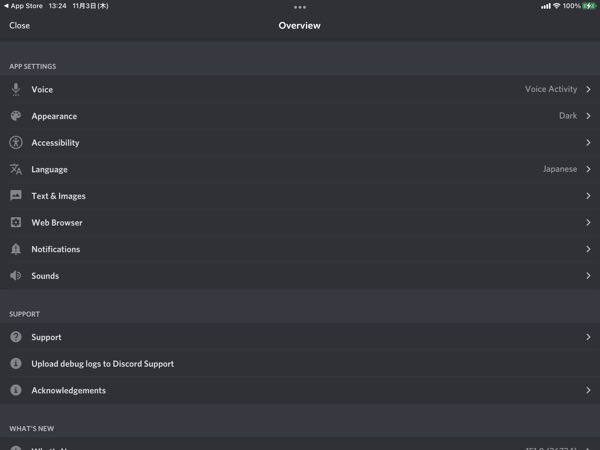
Task: Tap the Support question mark icon
Action: 16,337
